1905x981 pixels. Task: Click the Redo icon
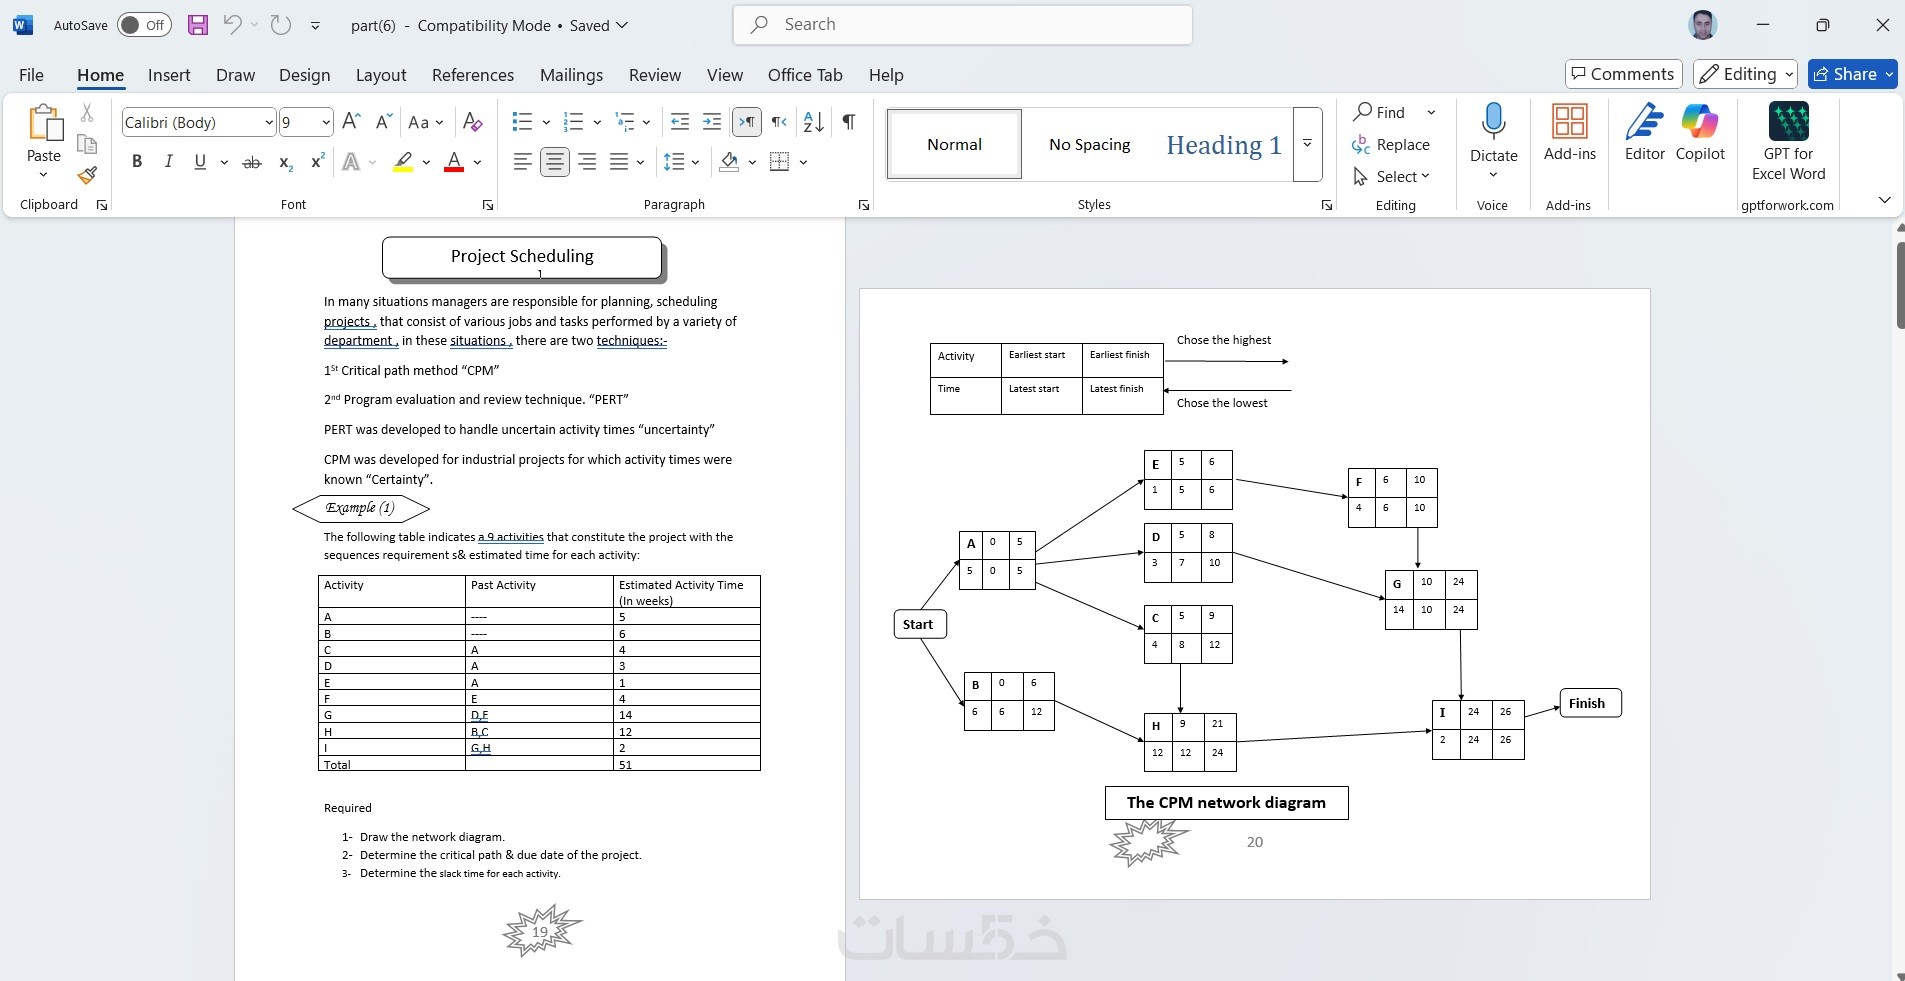pyautogui.click(x=281, y=25)
